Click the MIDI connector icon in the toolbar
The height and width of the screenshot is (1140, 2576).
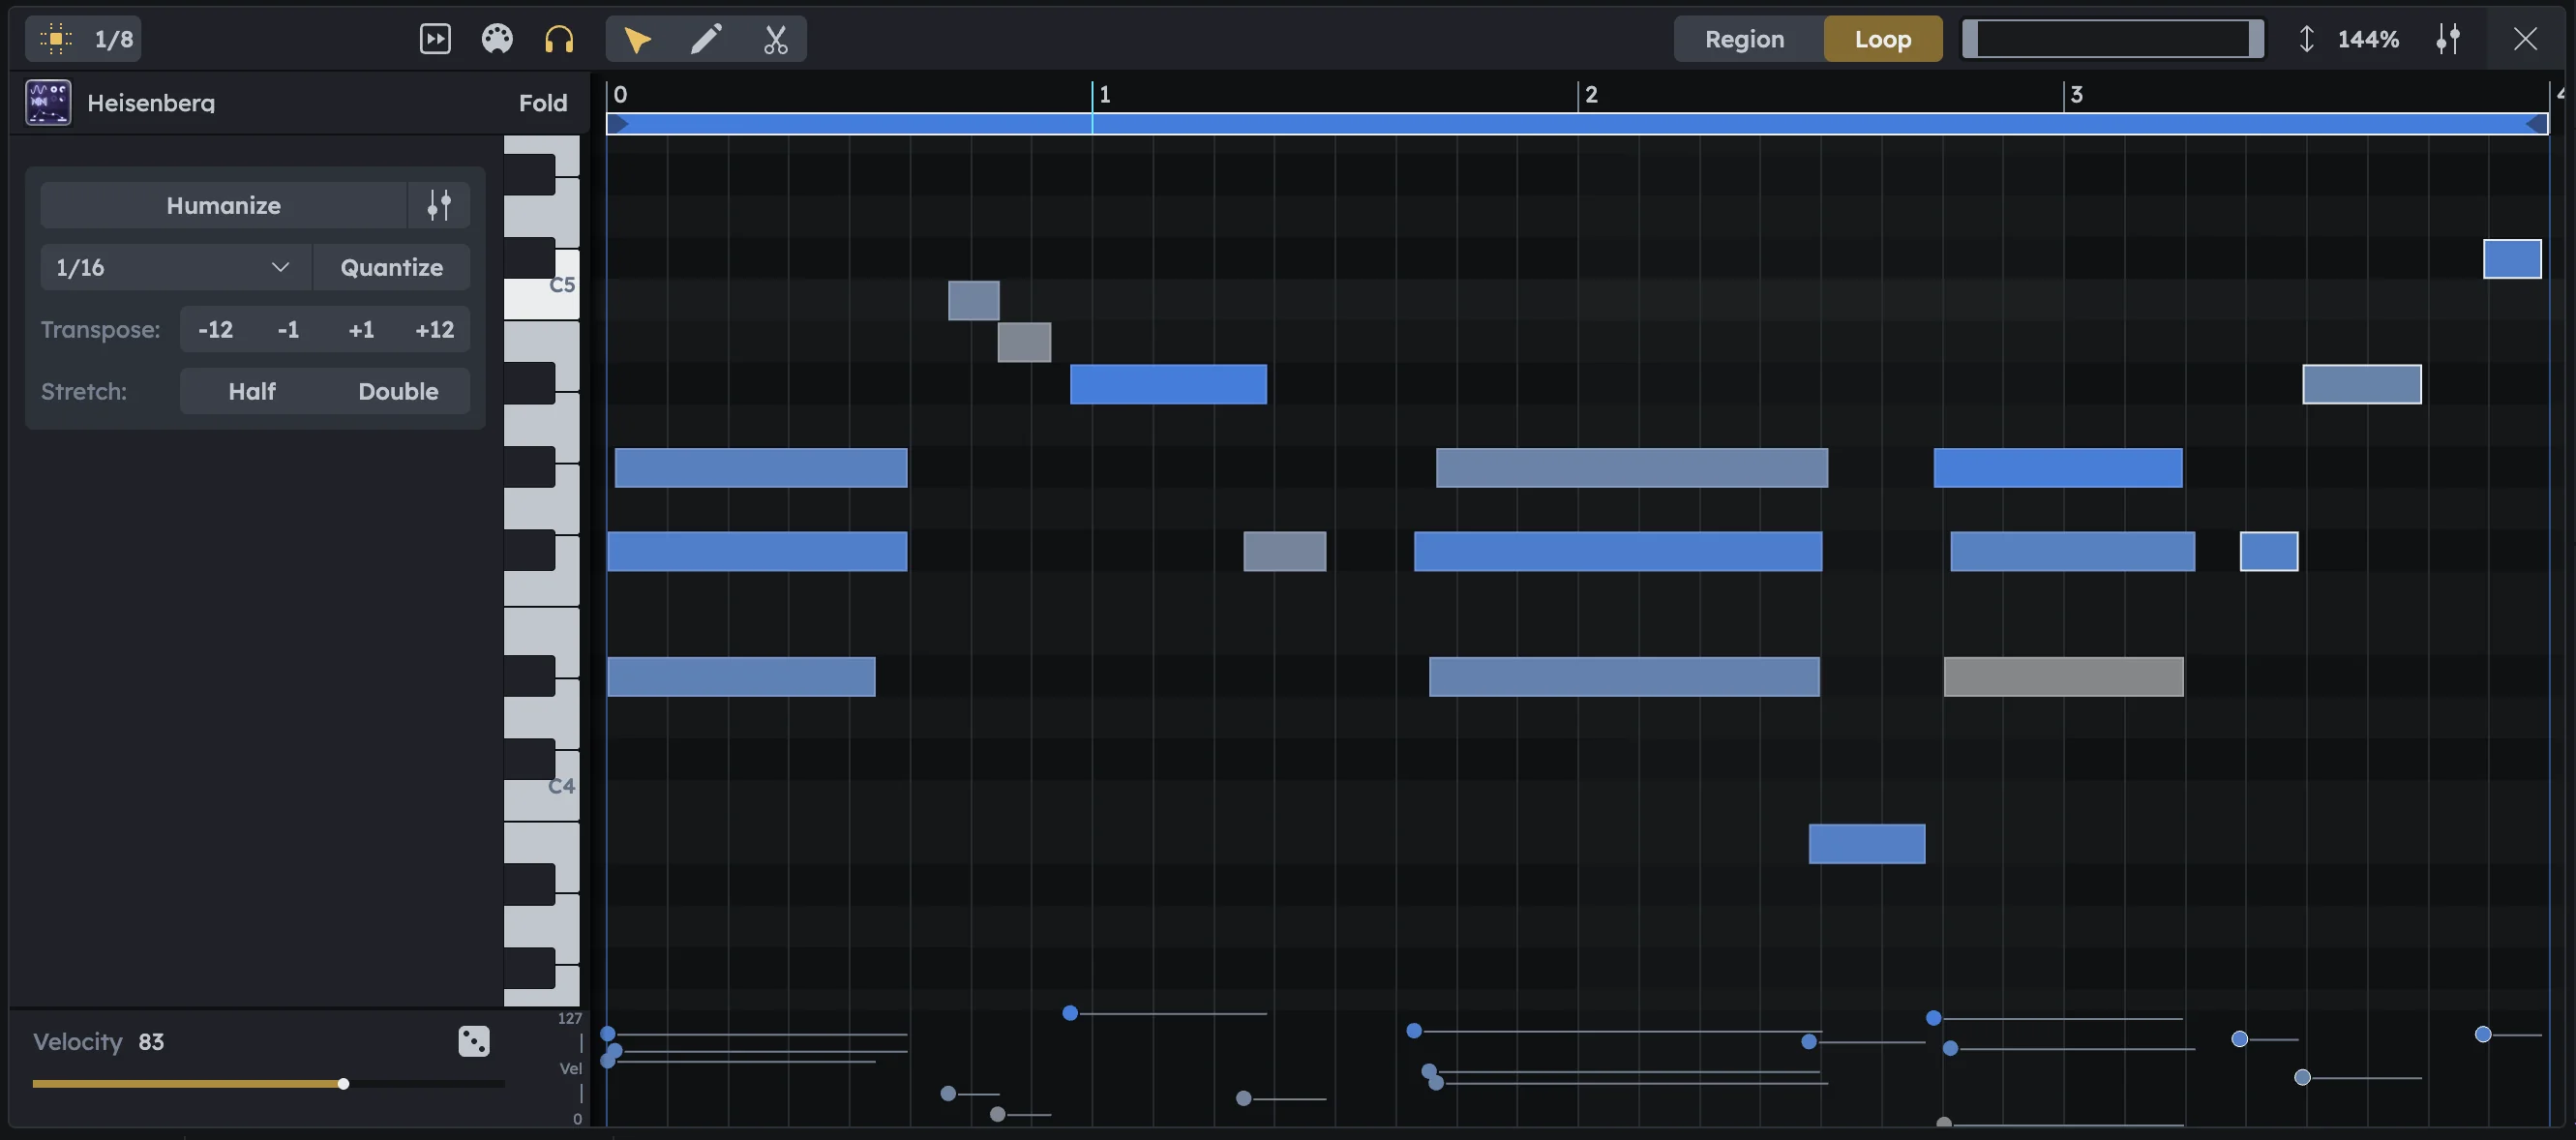pyautogui.click(x=497, y=39)
